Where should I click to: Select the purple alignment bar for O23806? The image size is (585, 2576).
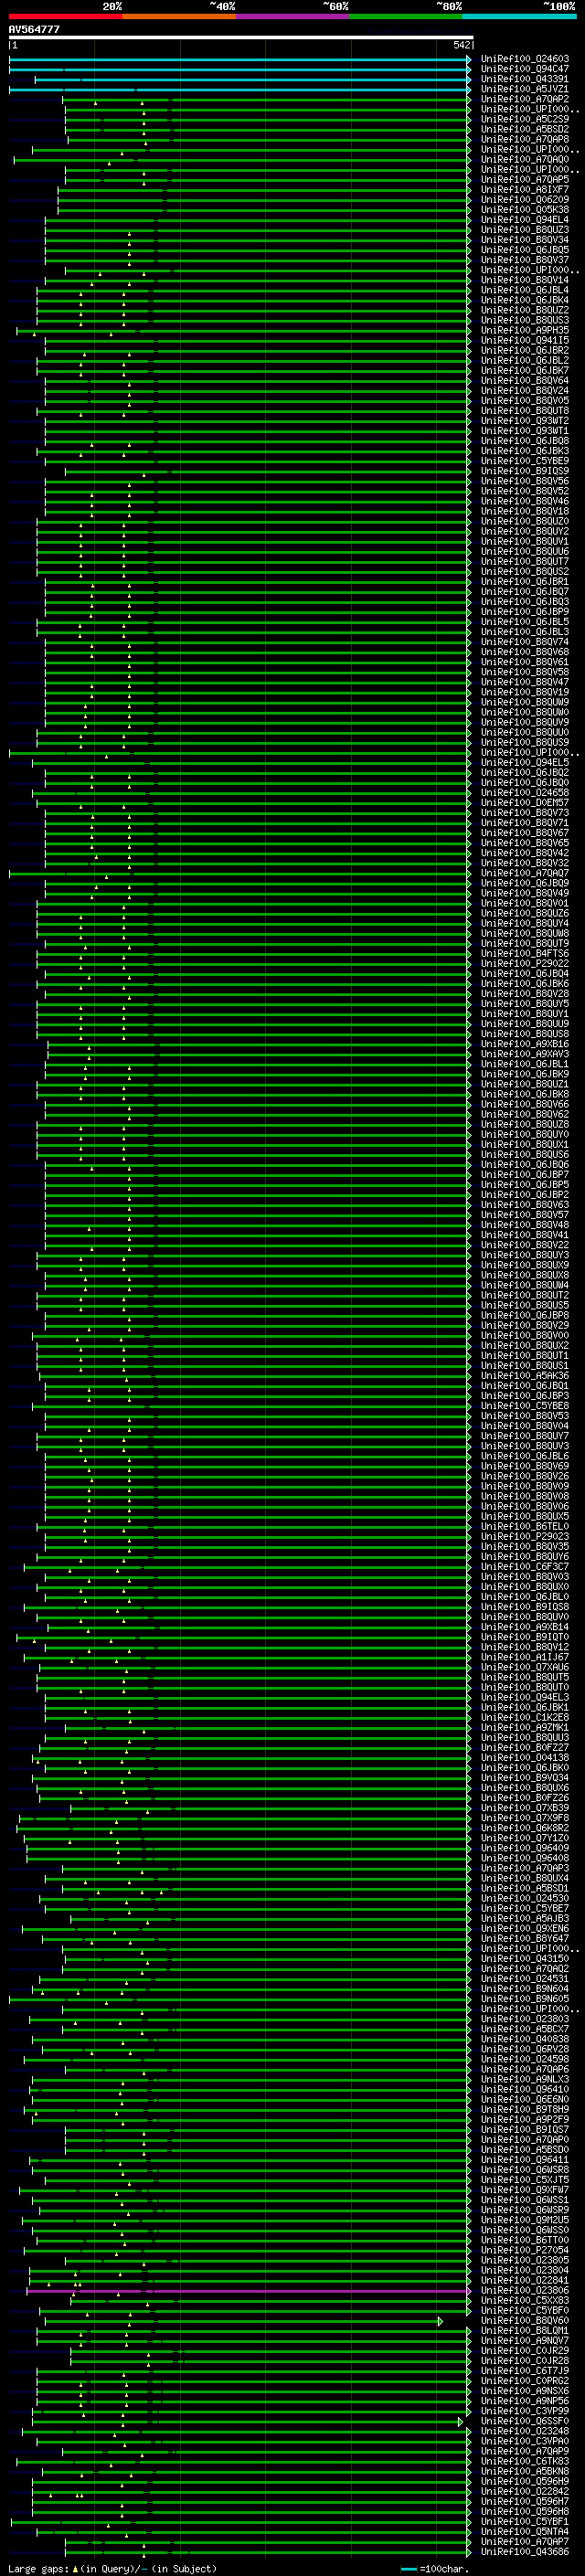(248, 2291)
